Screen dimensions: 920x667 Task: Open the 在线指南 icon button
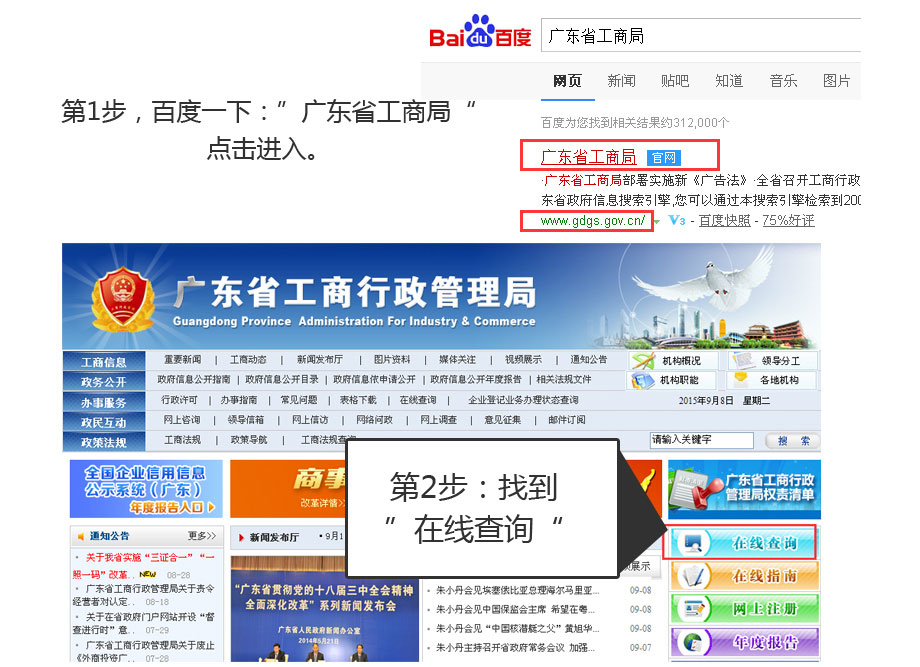tap(741, 576)
